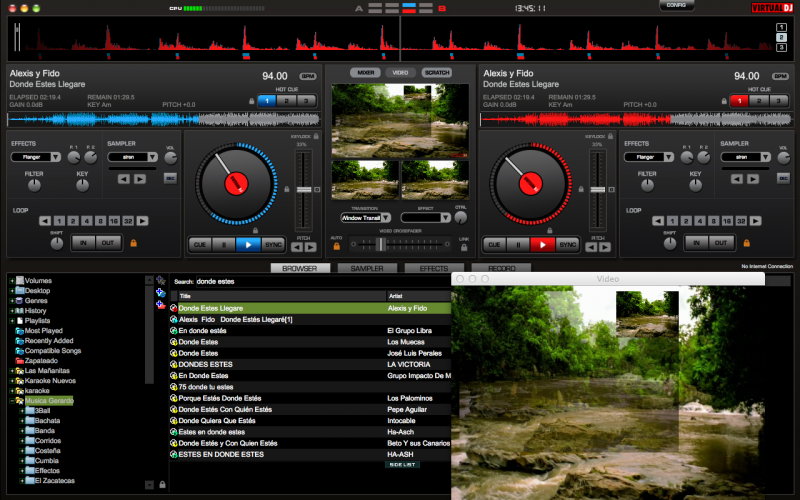Image resolution: width=800 pixels, height=500 pixels.
Task: Click the left deck FILTER knob
Action: 34,186
